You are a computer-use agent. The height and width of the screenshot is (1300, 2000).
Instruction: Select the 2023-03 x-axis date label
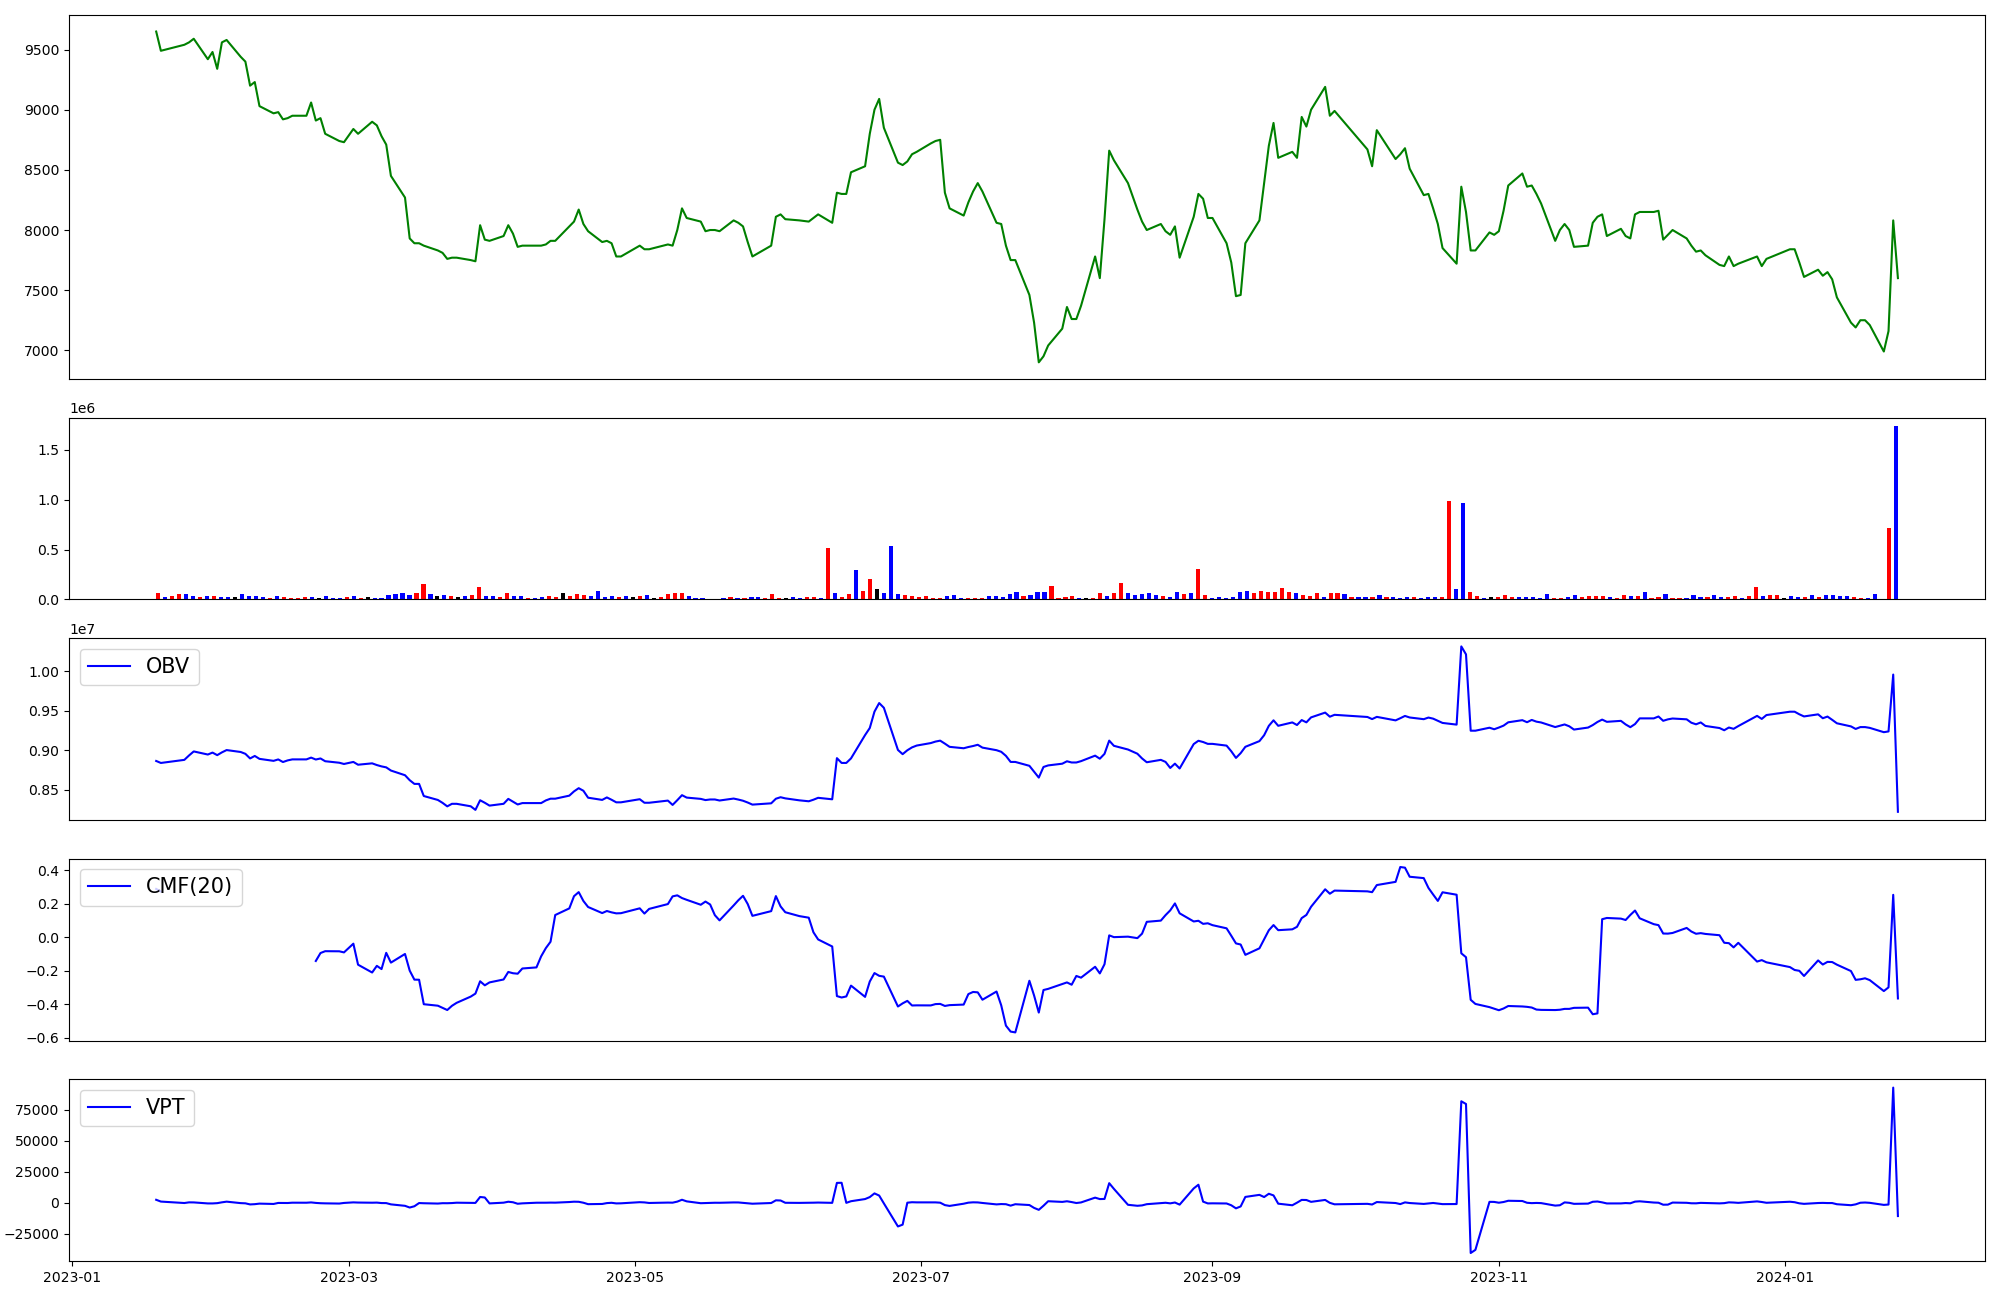[349, 1277]
